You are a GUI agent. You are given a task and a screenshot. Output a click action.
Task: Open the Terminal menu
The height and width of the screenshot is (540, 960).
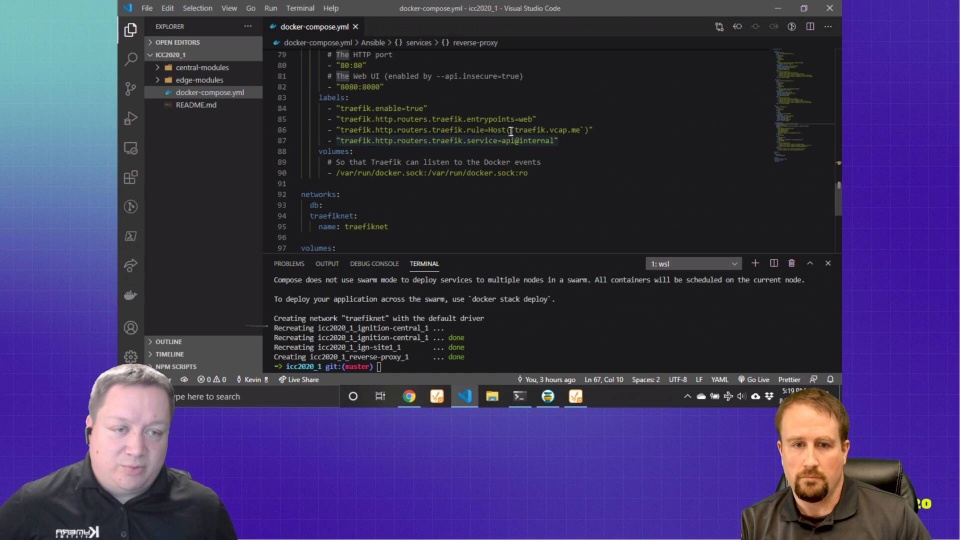(x=300, y=8)
